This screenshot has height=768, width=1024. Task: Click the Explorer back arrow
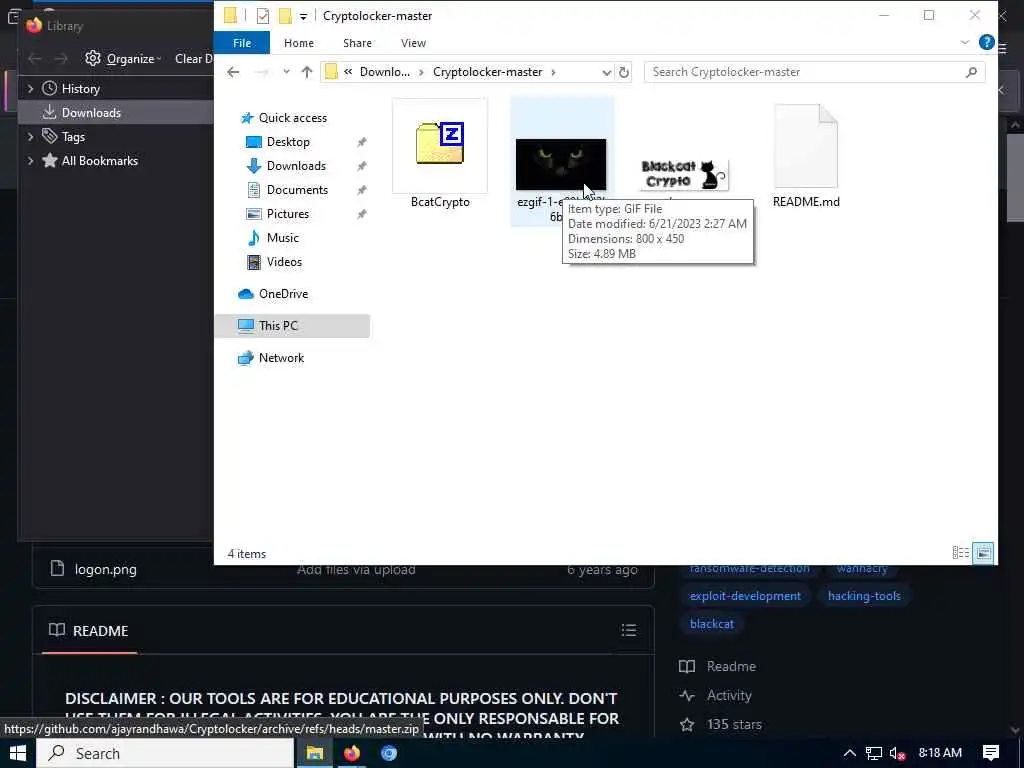pyautogui.click(x=233, y=72)
